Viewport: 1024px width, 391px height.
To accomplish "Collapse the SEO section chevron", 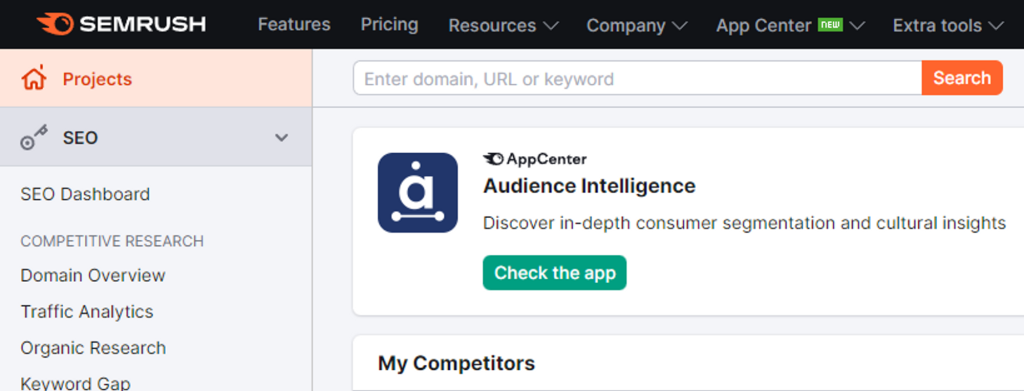I will [x=281, y=138].
